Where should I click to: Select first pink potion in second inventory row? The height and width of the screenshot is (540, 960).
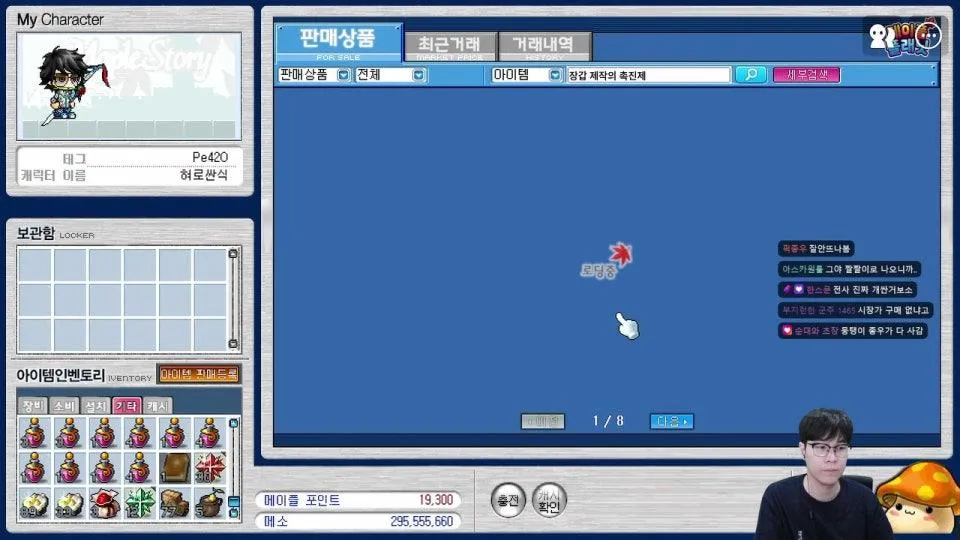pyautogui.click(x=34, y=468)
